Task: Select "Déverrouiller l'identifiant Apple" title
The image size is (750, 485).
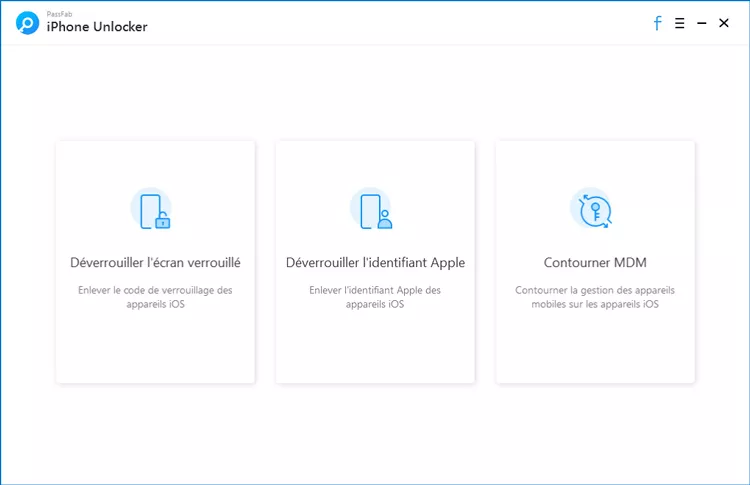Action: [x=375, y=263]
